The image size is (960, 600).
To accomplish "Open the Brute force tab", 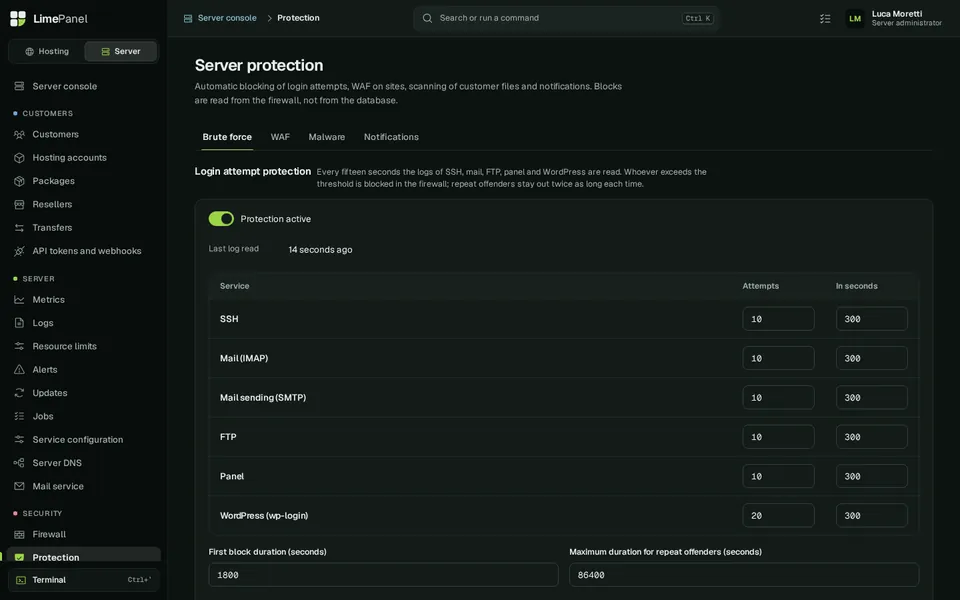I will coord(227,137).
